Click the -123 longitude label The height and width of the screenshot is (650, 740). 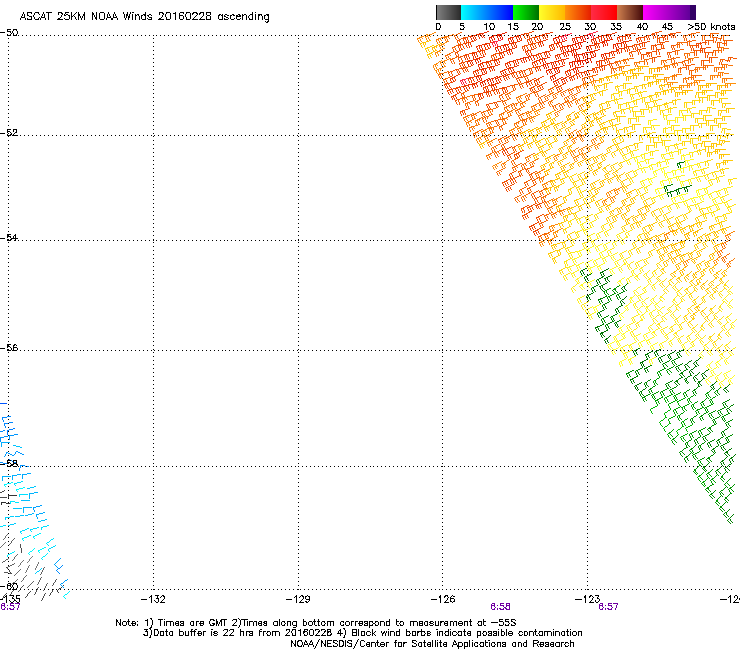tap(587, 599)
